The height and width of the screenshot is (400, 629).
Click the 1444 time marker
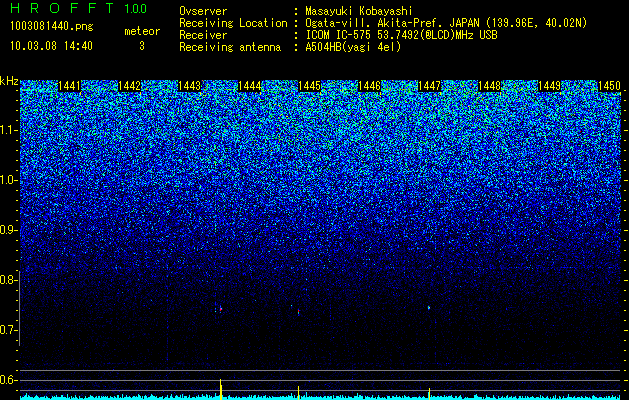[x=250, y=86]
